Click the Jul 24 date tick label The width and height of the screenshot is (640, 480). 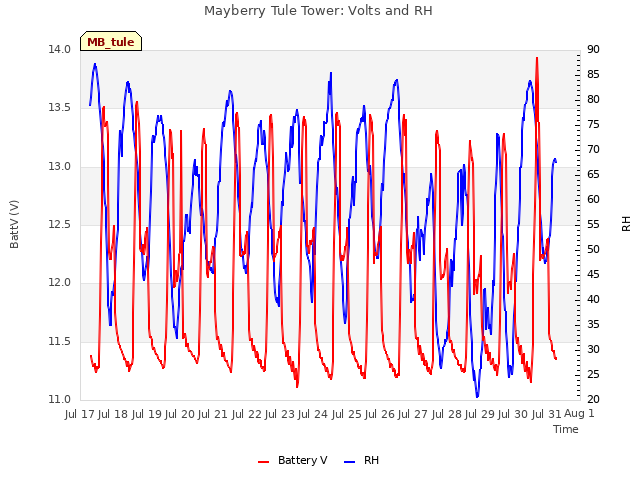point(313,414)
